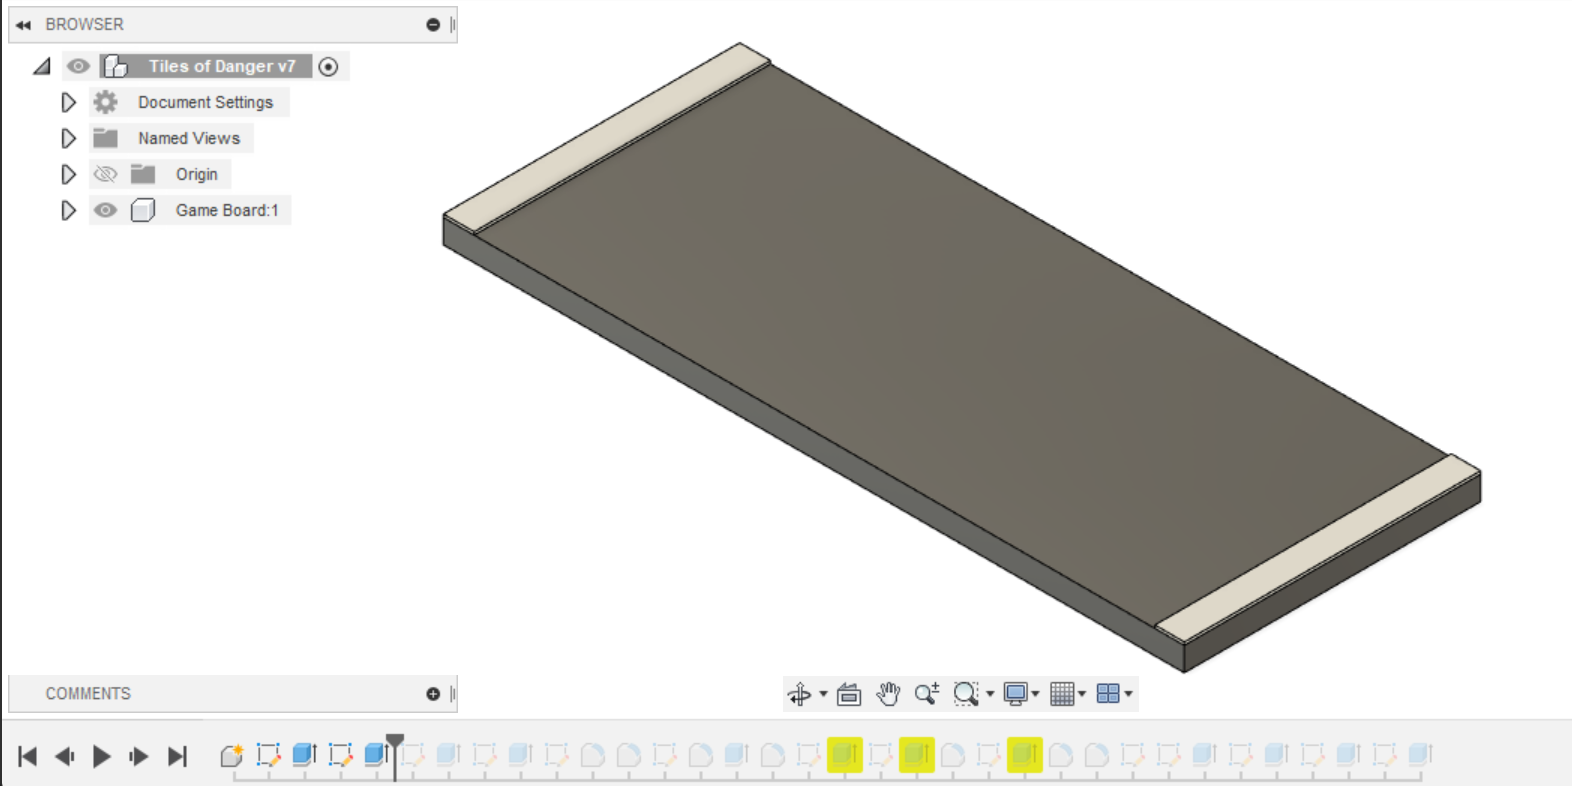Image resolution: width=1572 pixels, height=786 pixels.
Task: Activate Tiles of Danger v7 radio button
Action: [x=328, y=66]
